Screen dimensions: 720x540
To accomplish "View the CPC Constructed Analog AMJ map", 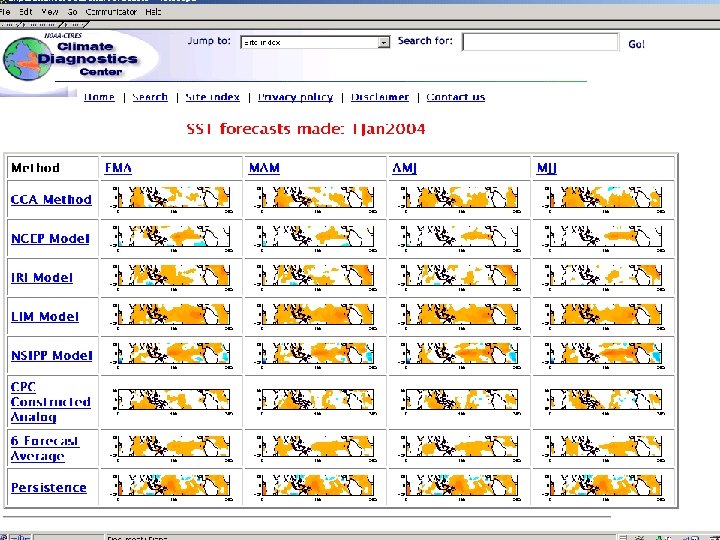I will (459, 401).
